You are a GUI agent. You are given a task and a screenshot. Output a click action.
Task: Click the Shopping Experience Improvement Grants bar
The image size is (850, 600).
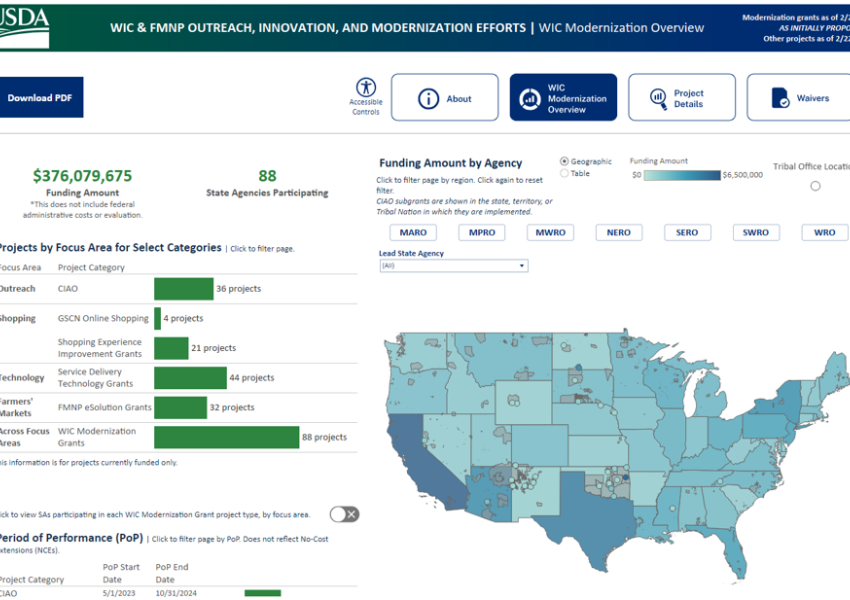[171, 348]
